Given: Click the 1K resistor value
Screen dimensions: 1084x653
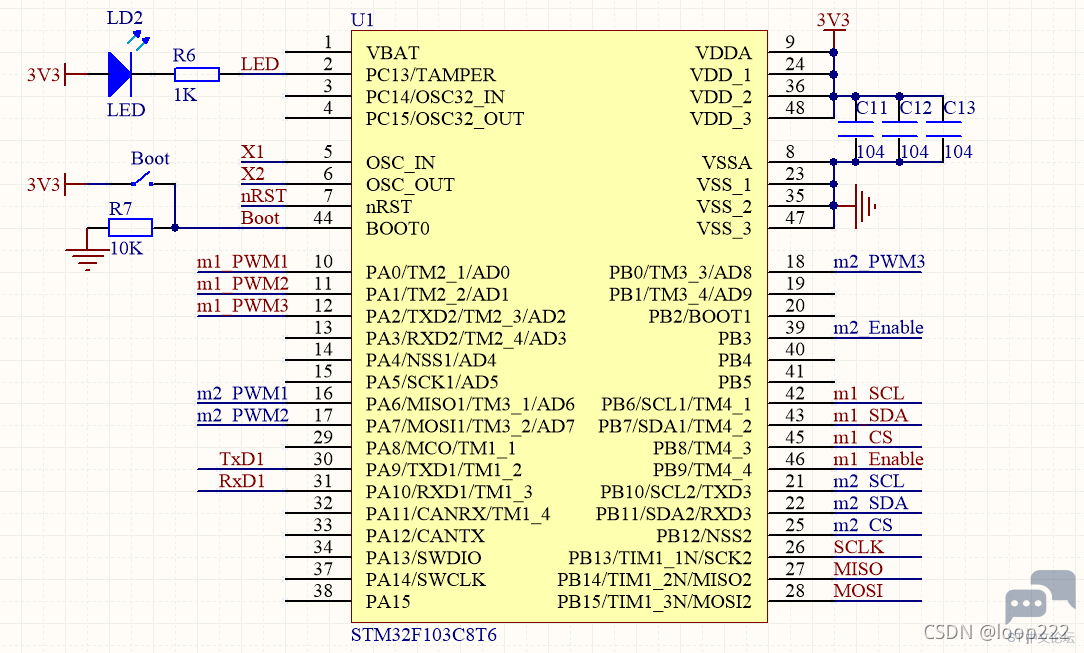Looking at the screenshot, I should coord(185,95).
